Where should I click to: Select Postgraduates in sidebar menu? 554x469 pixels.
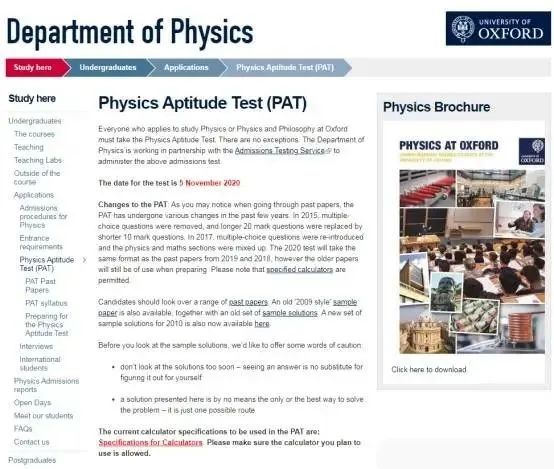coord(32,460)
